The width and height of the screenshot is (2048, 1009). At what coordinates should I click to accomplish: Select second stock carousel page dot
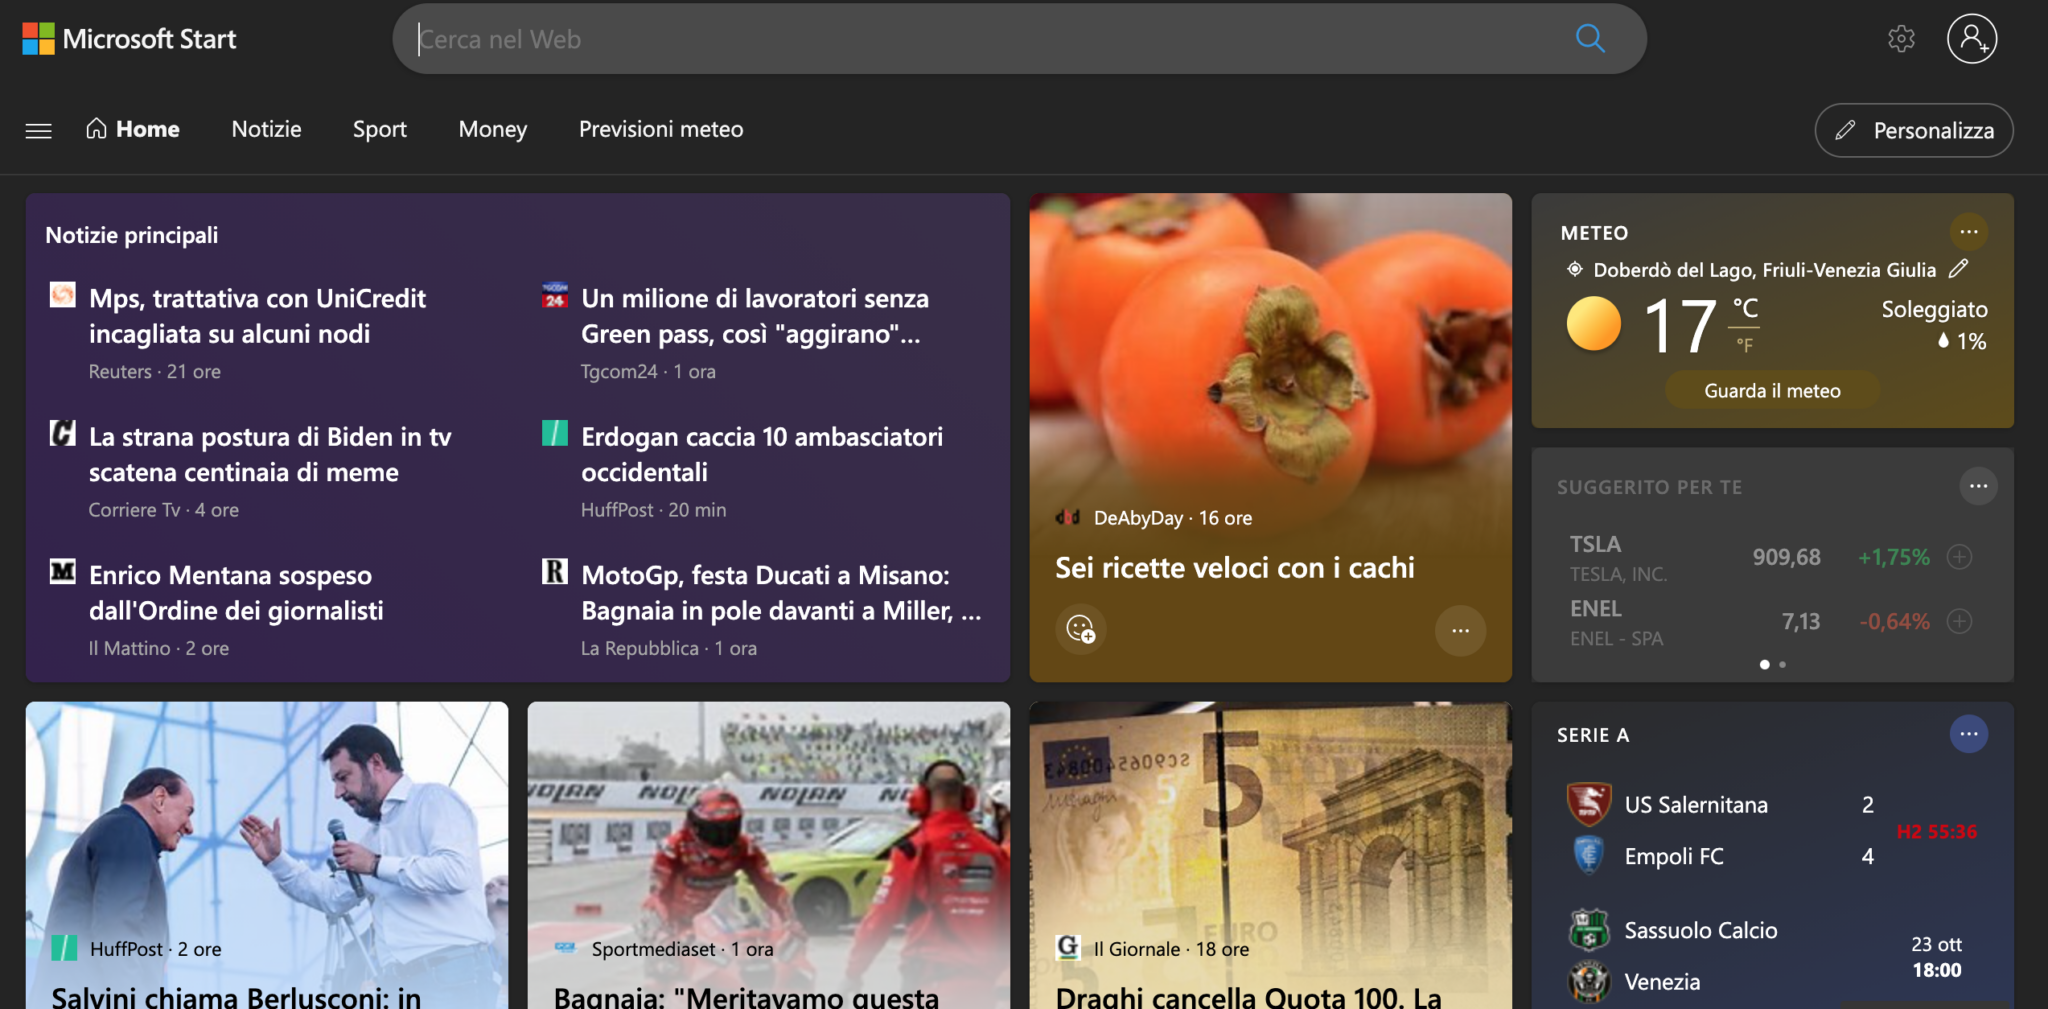click(1782, 664)
